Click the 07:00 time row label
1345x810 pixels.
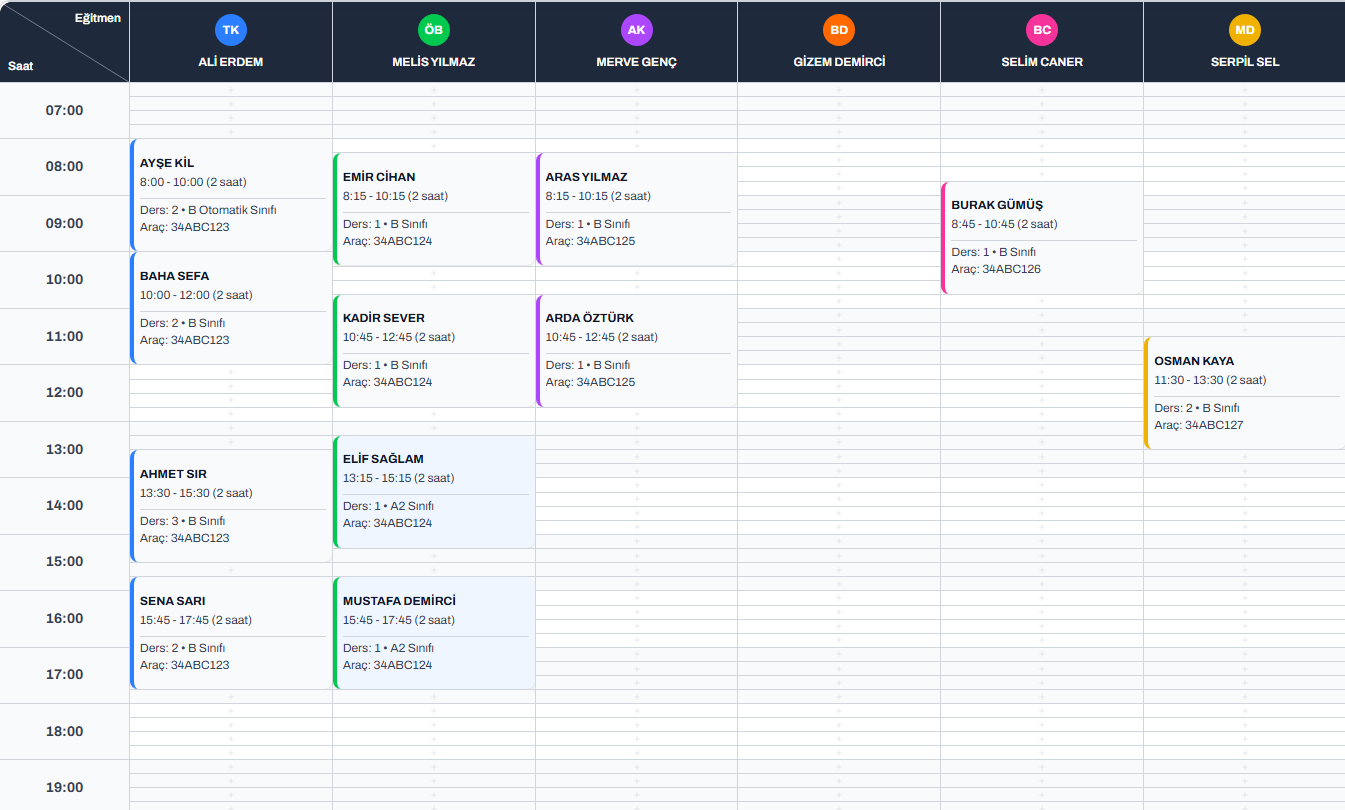[64, 110]
